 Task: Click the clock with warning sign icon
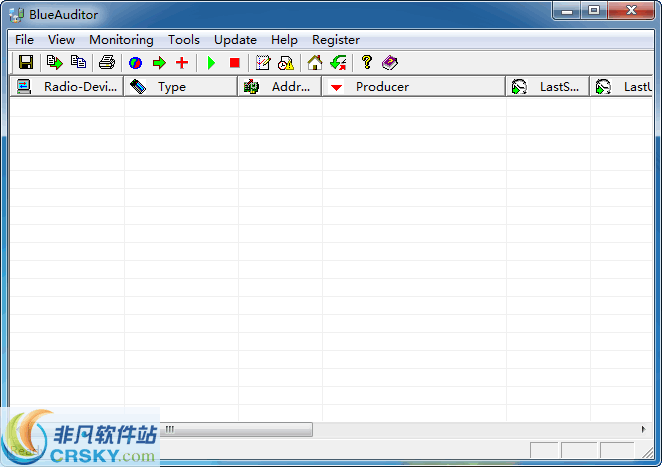click(x=286, y=63)
